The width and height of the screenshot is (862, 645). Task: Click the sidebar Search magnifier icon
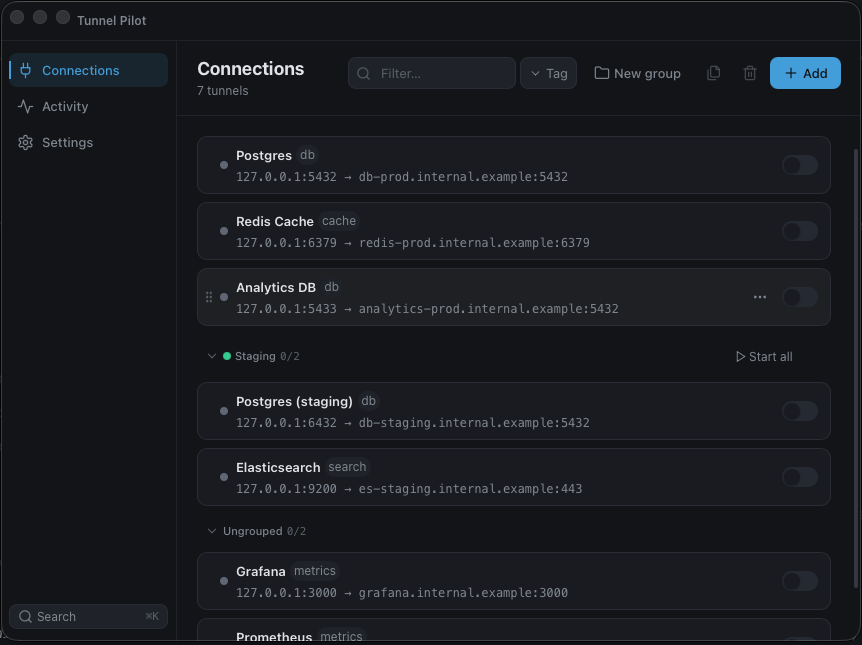click(x=25, y=616)
